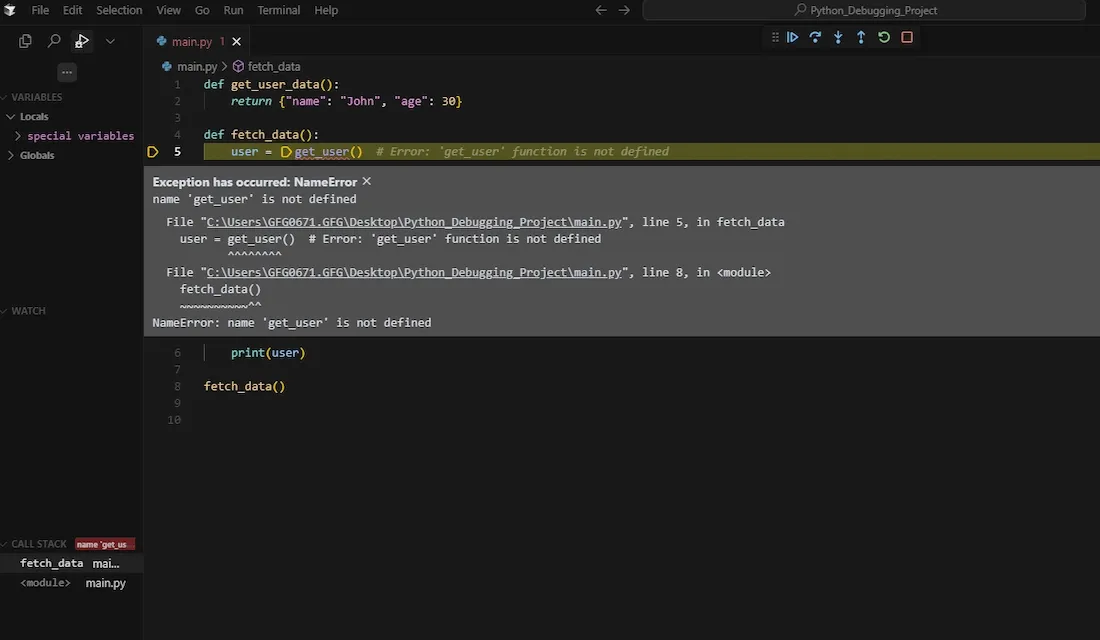Close the main.py editor tab
1100x640 pixels.
pyautogui.click(x=237, y=42)
